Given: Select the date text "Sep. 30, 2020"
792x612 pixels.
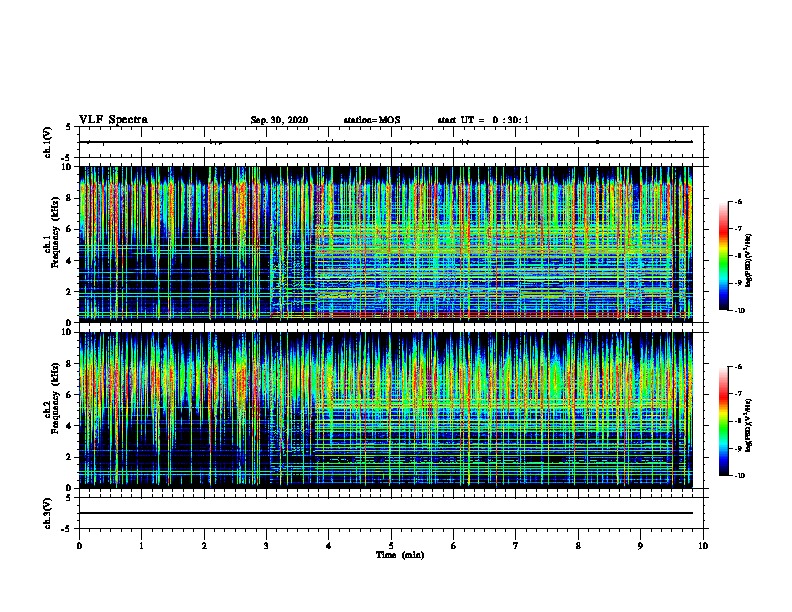Looking at the screenshot, I should [x=279, y=120].
